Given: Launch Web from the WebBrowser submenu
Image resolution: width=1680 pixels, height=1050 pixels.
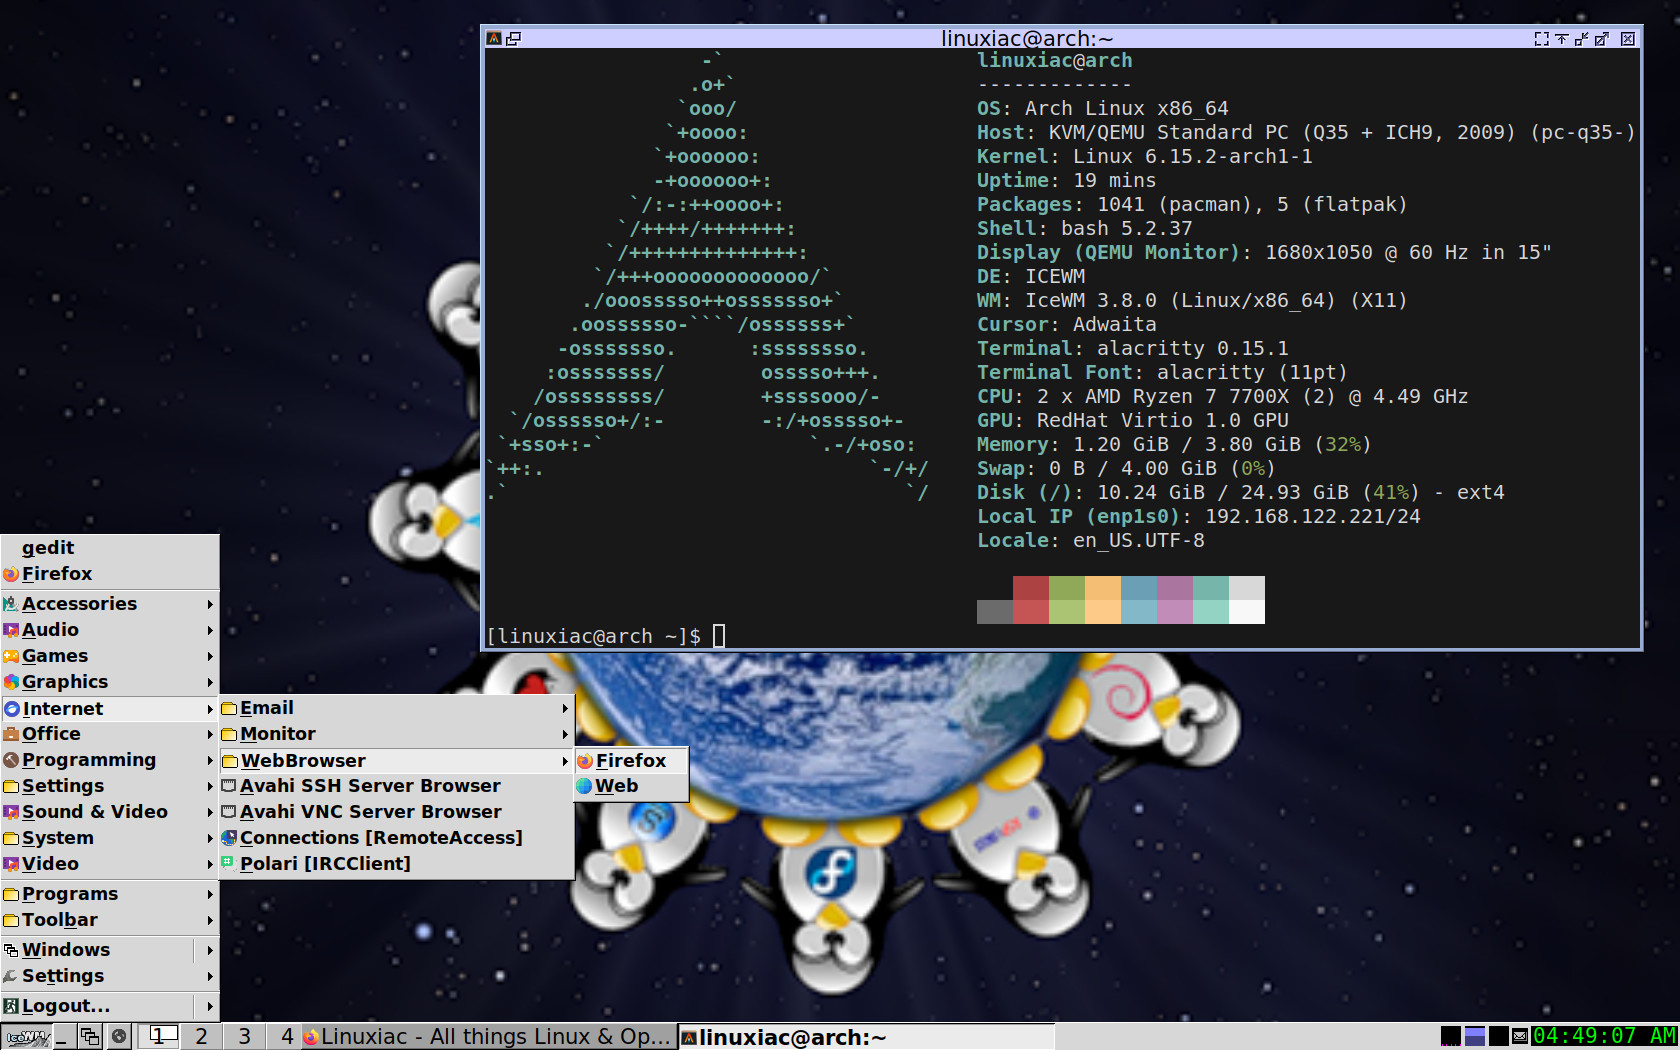Looking at the screenshot, I should (x=632, y=787).
